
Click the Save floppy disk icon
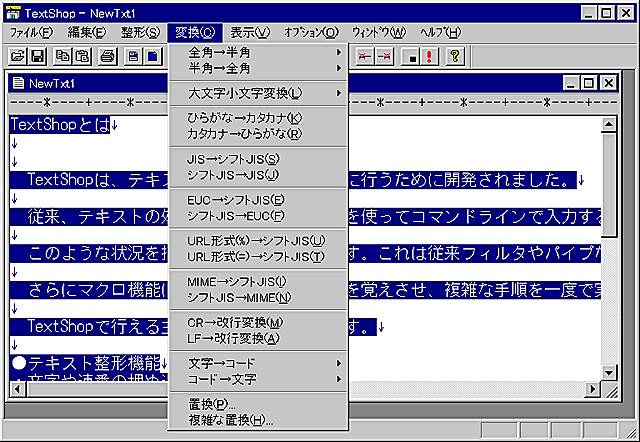coord(38,56)
